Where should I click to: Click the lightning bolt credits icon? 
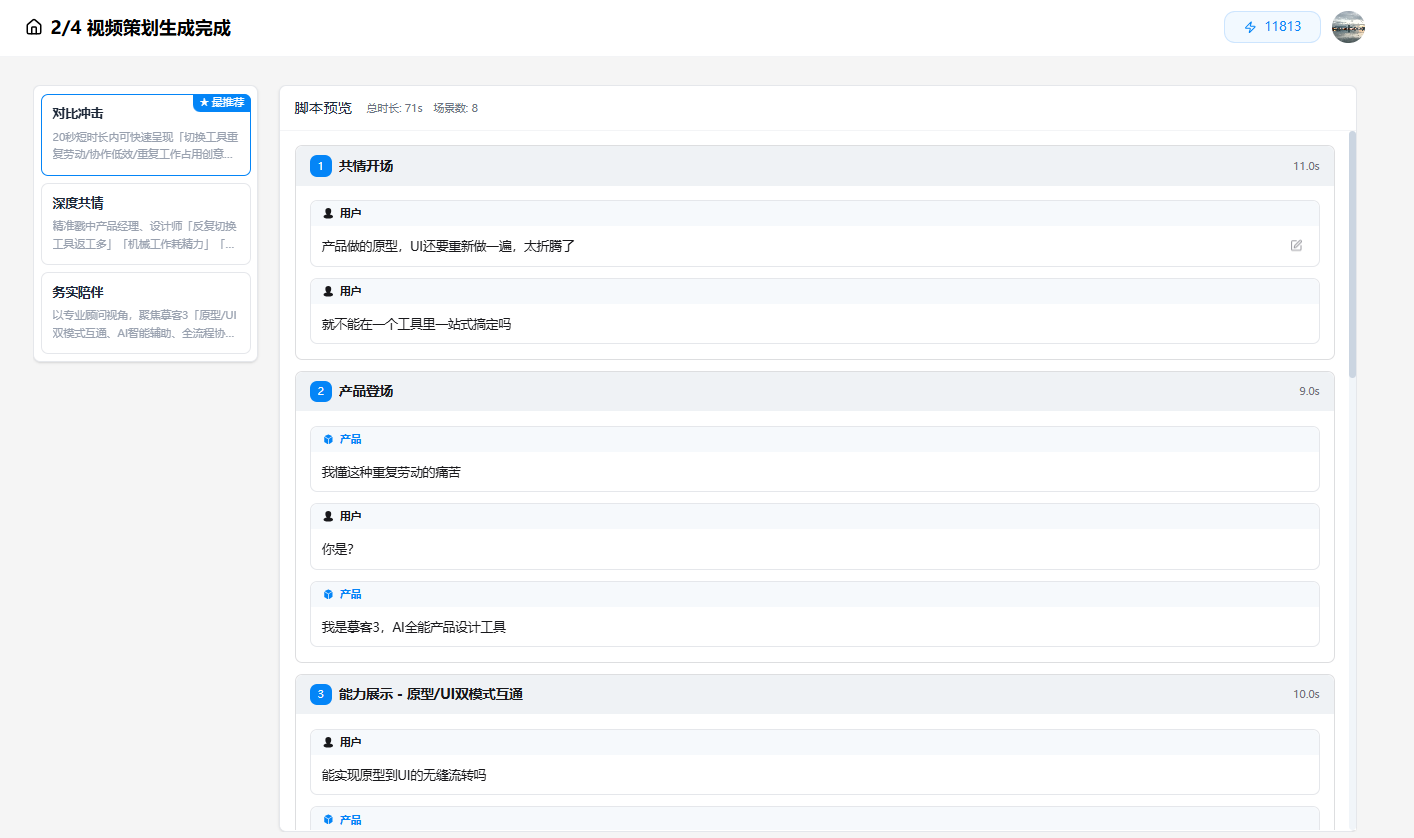(1250, 27)
